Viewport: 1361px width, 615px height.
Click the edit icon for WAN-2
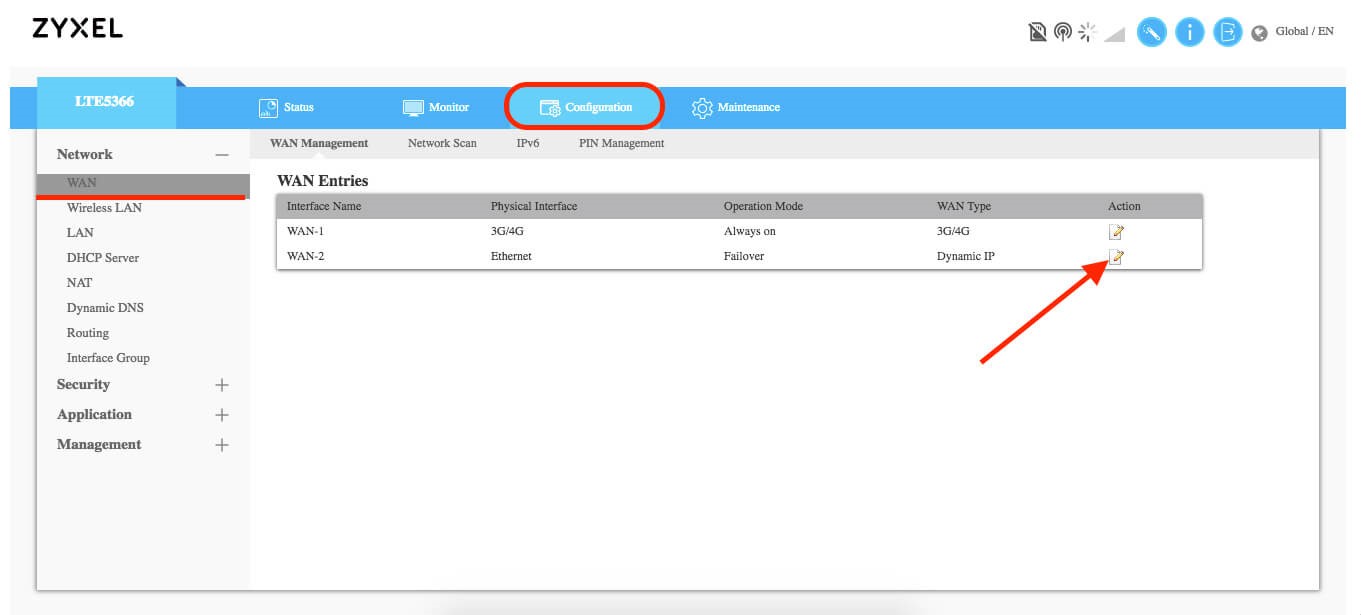click(x=1117, y=257)
